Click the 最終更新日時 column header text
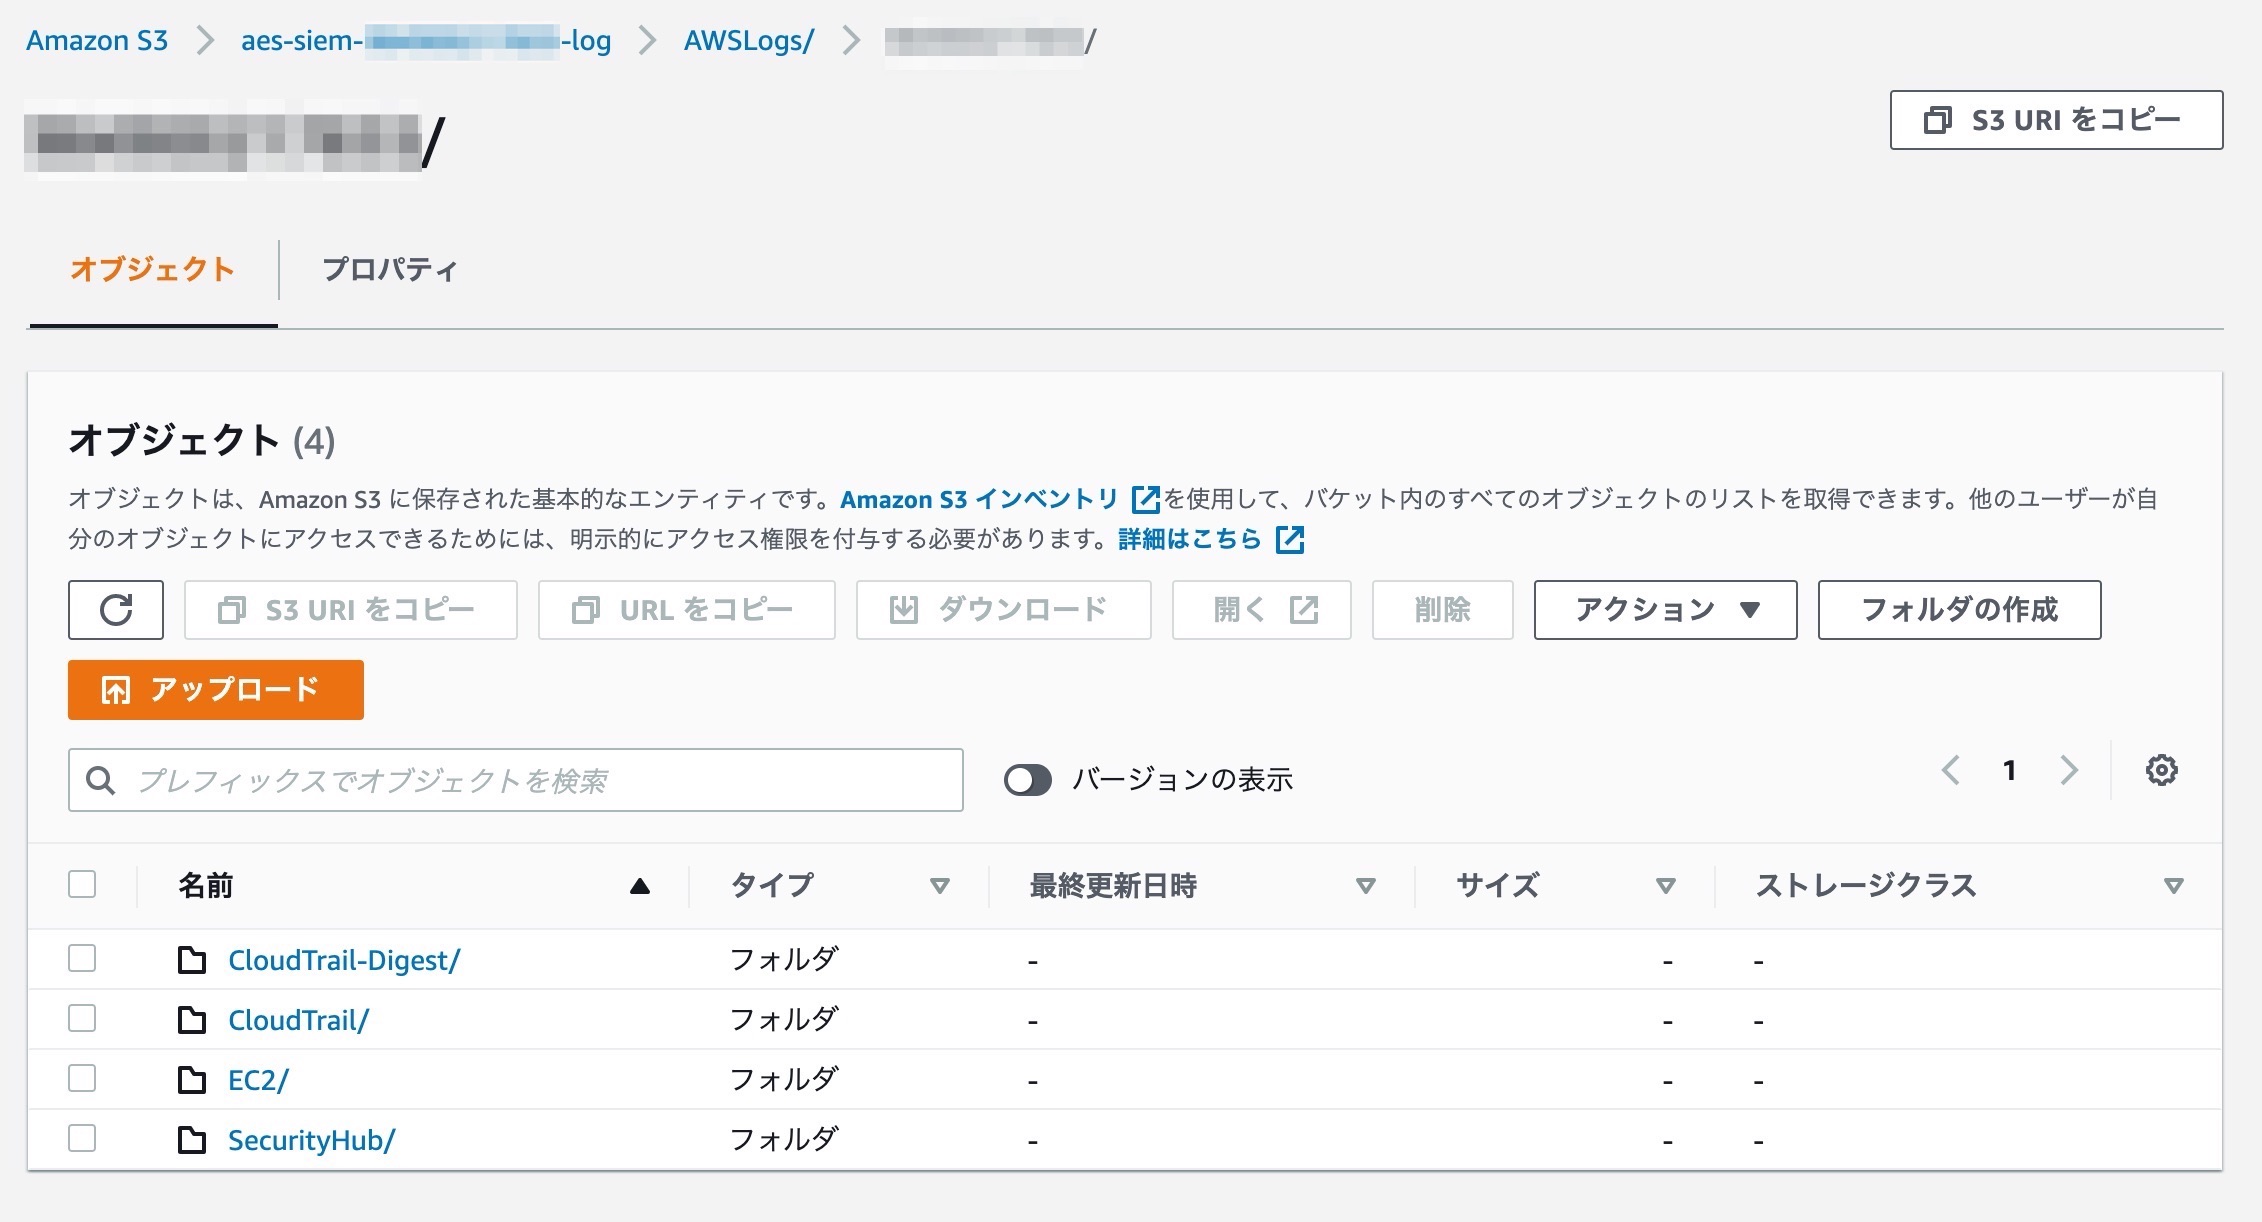This screenshot has width=2262, height=1222. point(1113,885)
